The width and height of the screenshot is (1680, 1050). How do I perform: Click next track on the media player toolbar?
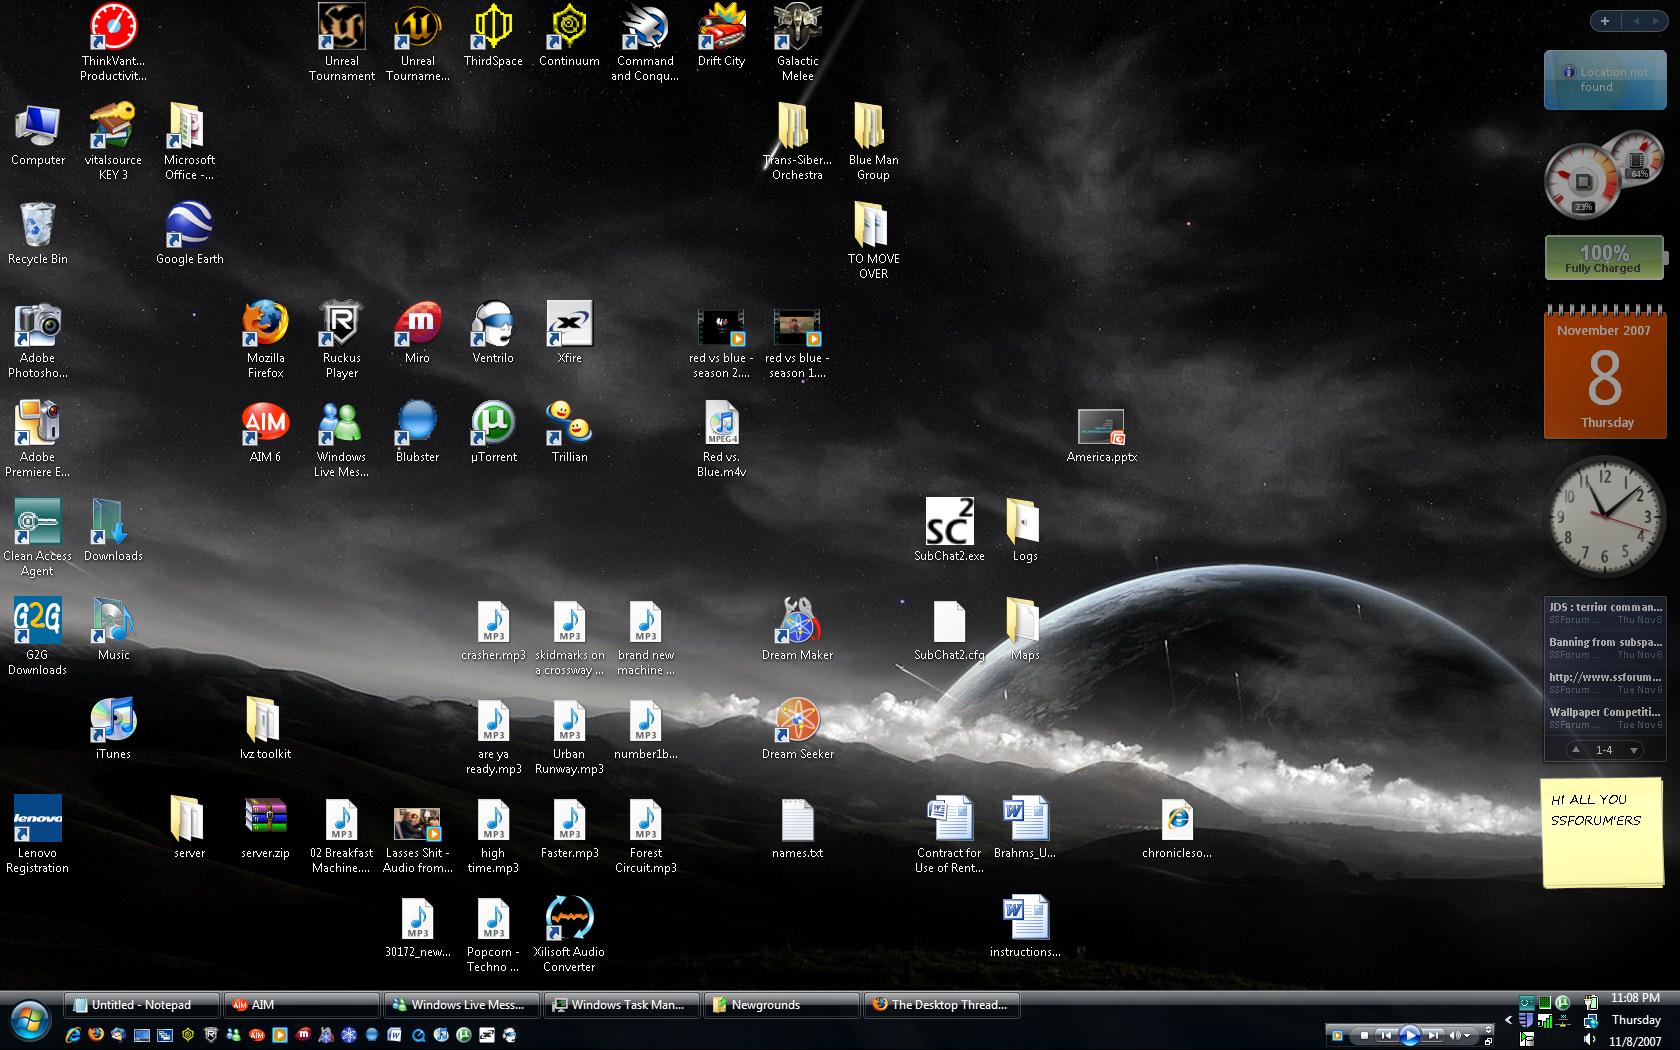click(x=1433, y=1035)
